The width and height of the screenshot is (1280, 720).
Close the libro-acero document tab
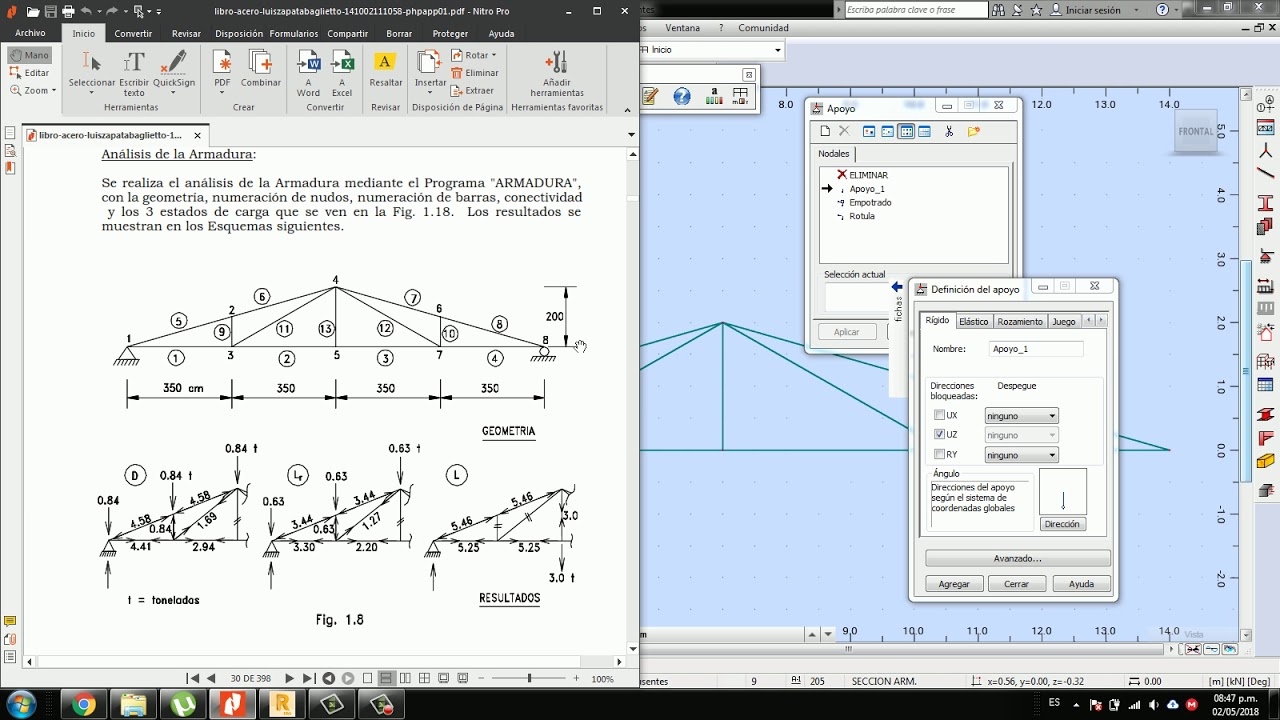coord(197,135)
